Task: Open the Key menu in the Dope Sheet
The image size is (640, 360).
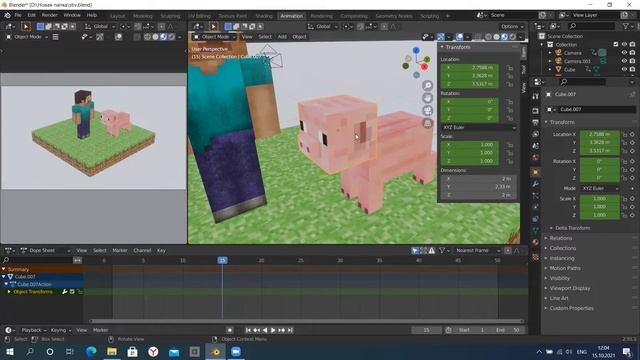Action: coord(161,251)
